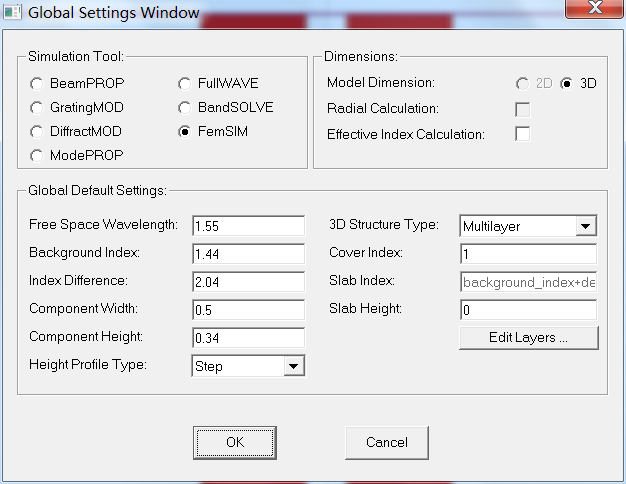Click the window icon in title bar
Image resolution: width=626 pixels, height=484 pixels.
click(x=13, y=13)
